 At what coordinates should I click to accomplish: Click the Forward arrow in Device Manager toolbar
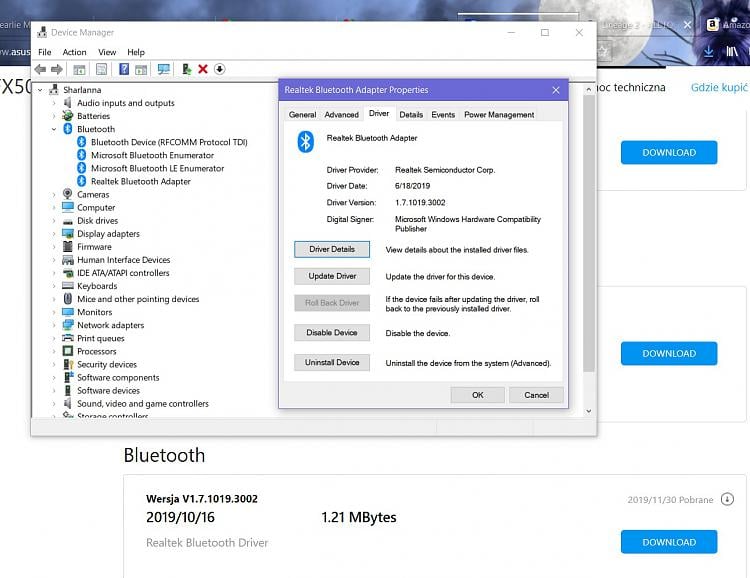click(x=57, y=69)
